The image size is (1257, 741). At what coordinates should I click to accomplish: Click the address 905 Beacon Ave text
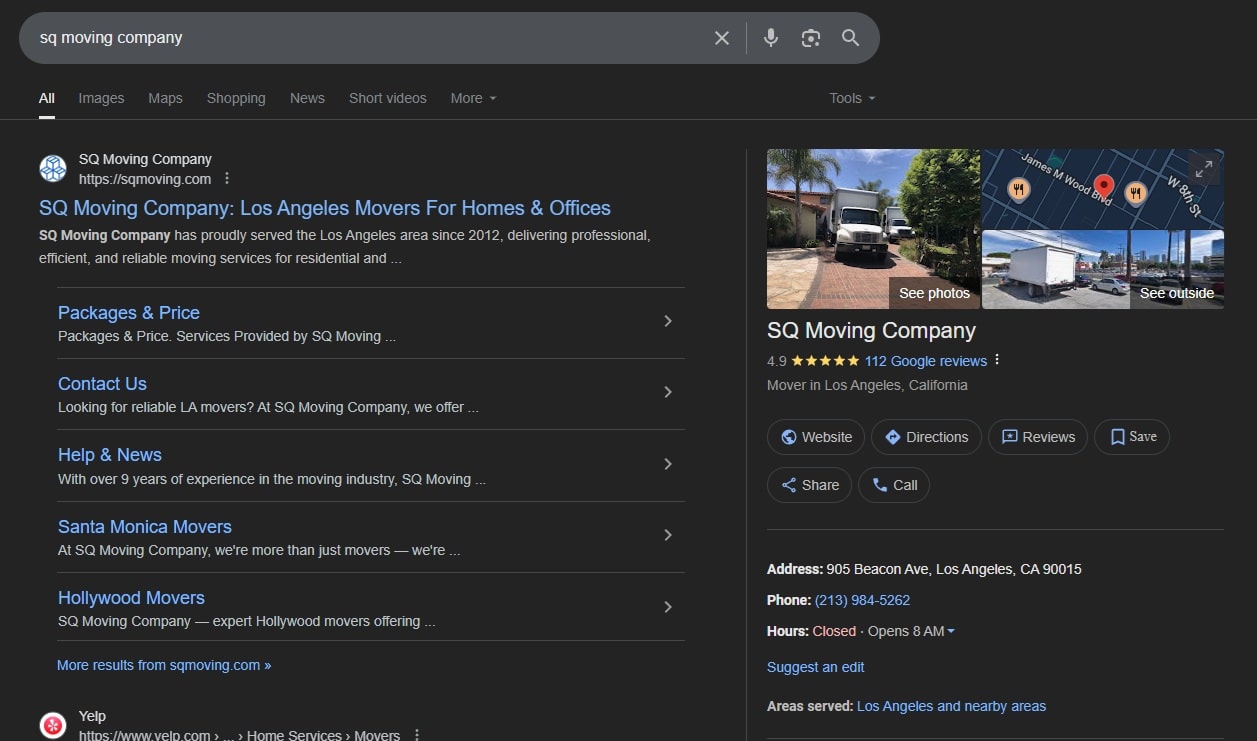954,569
